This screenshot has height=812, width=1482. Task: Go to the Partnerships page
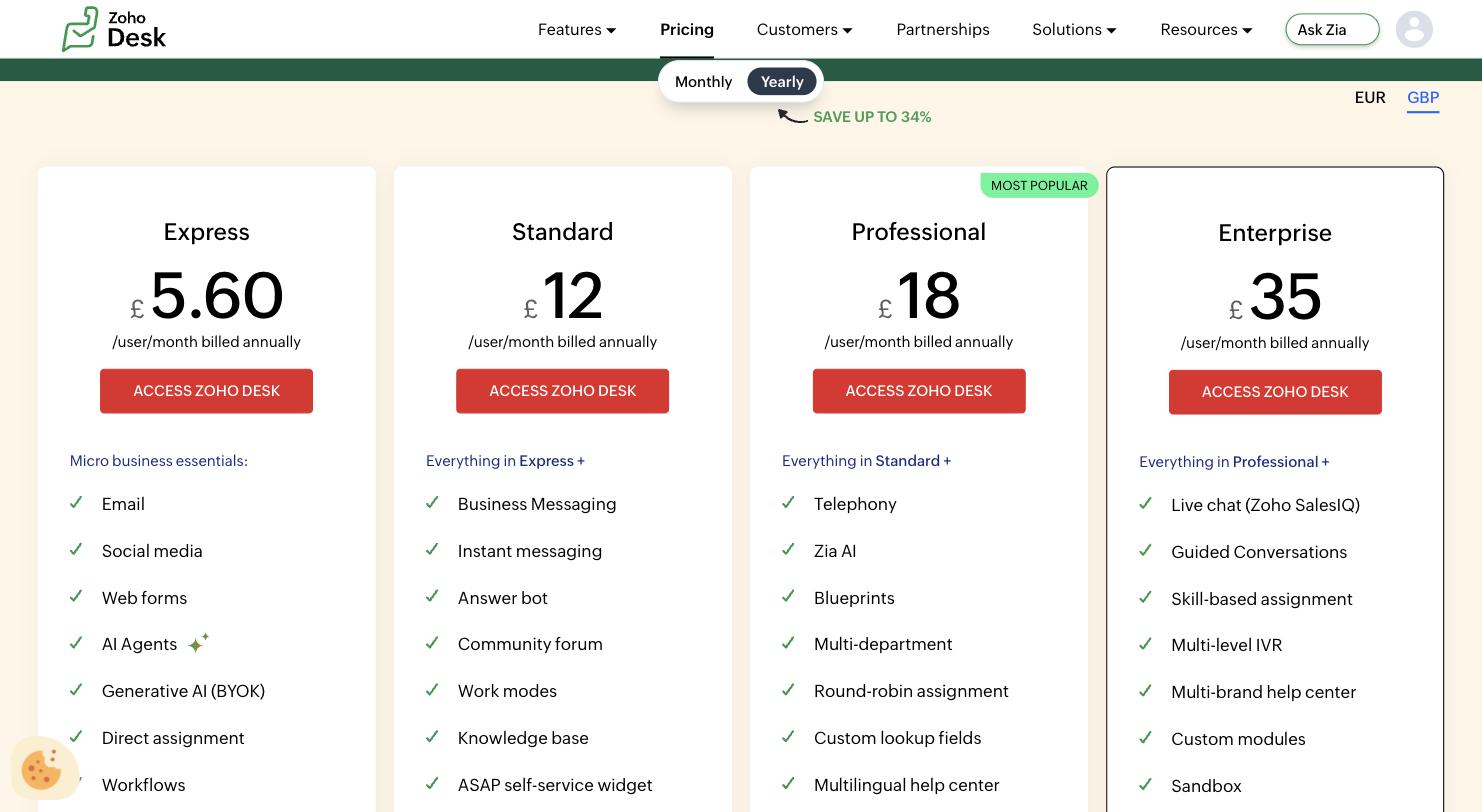pyautogui.click(x=943, y=29)
